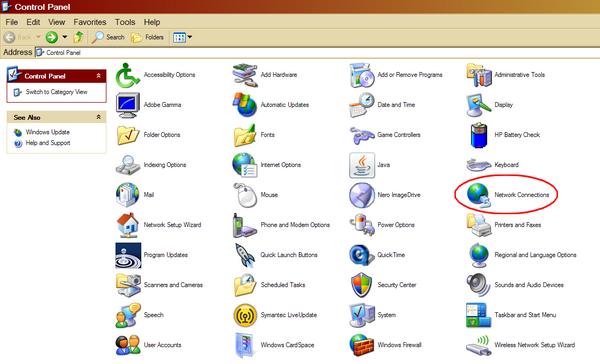Screen dimensions: 600x364
Task: Collapse the See Also sidebar section
Action: pyautogui.click(x=98, y=117)
